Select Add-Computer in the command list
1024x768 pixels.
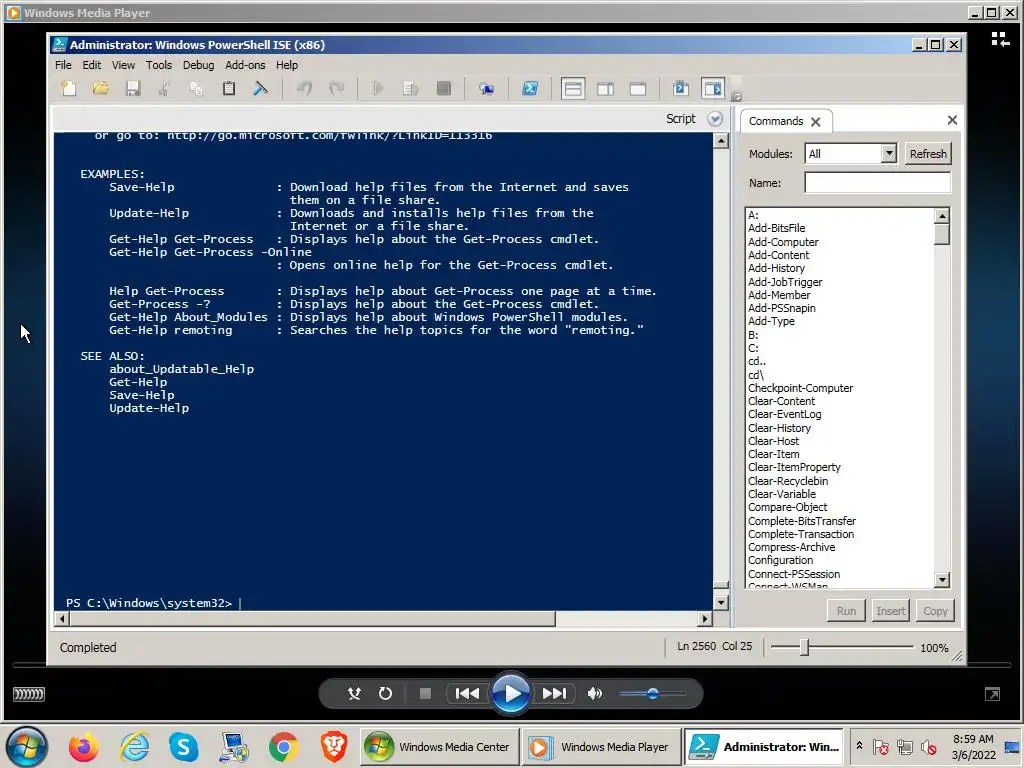point(783,242)
